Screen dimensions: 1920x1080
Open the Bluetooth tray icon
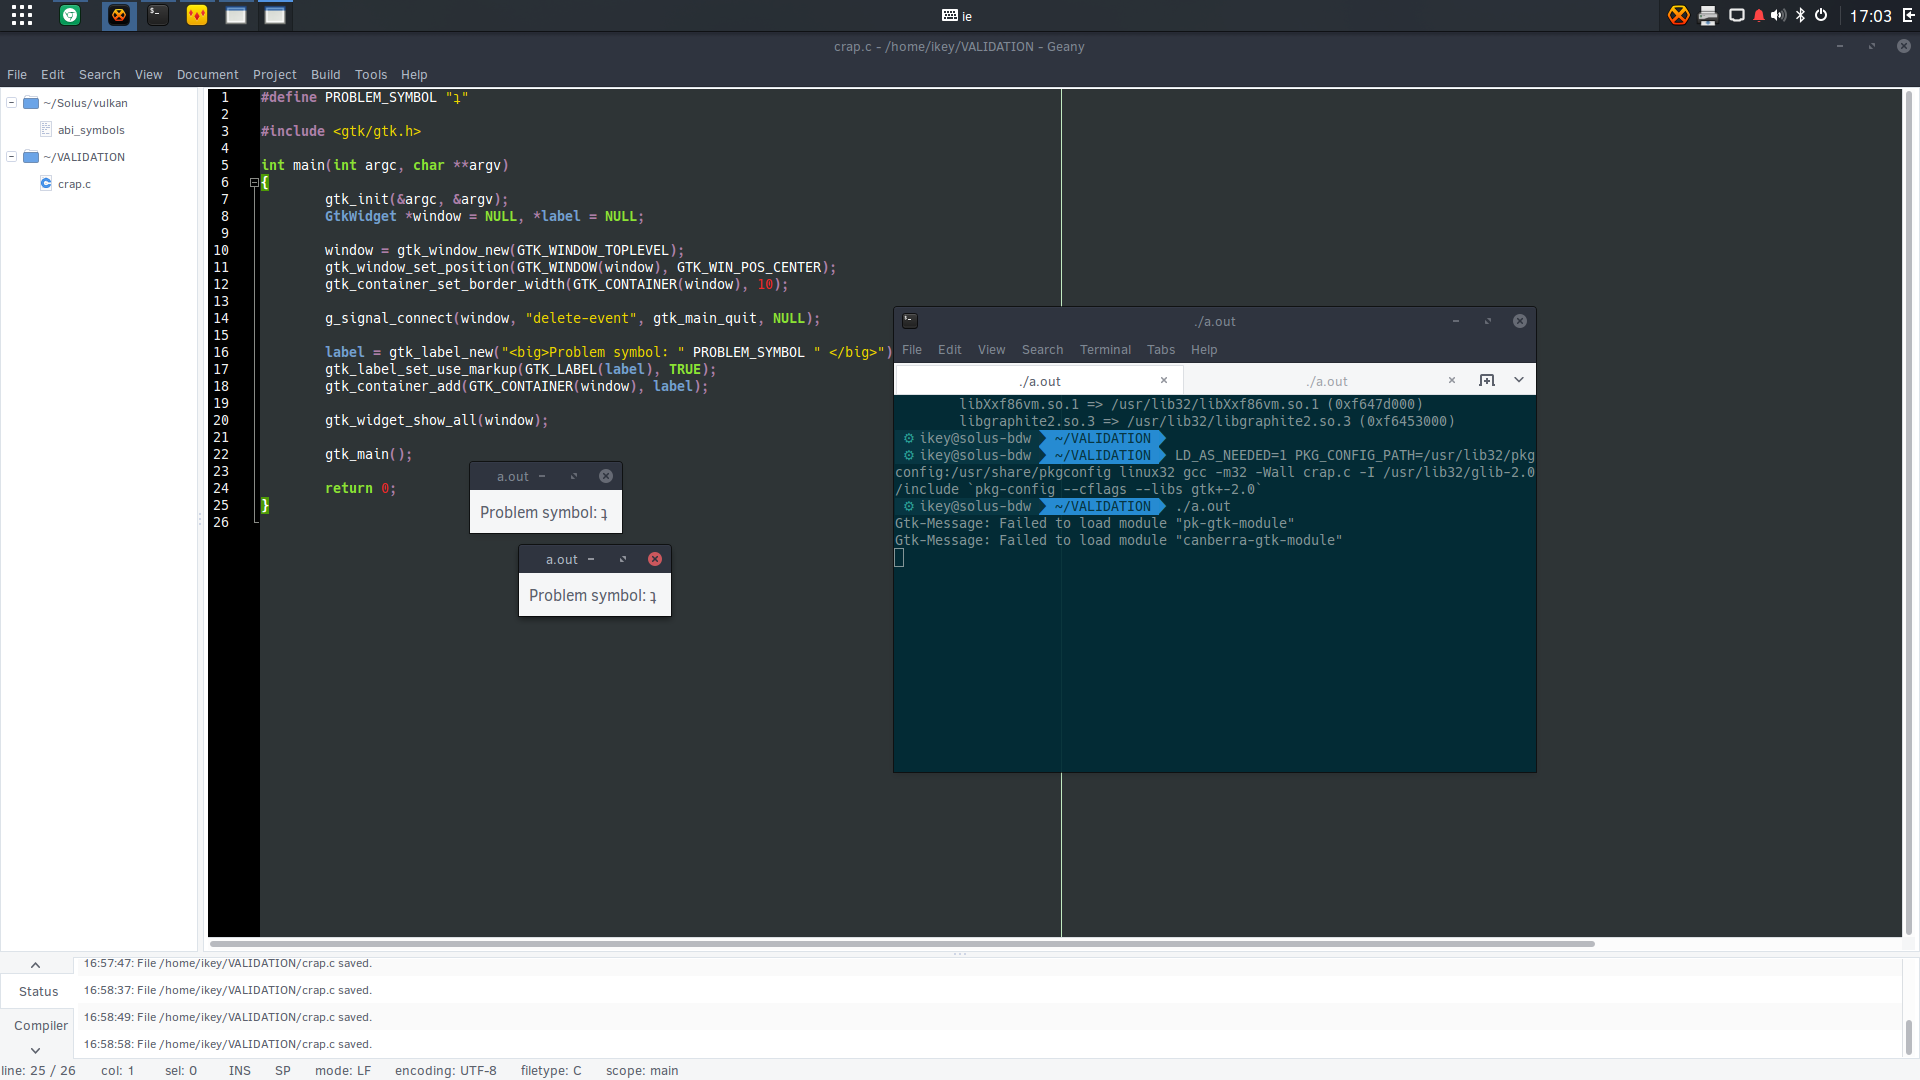point(1800,15)
